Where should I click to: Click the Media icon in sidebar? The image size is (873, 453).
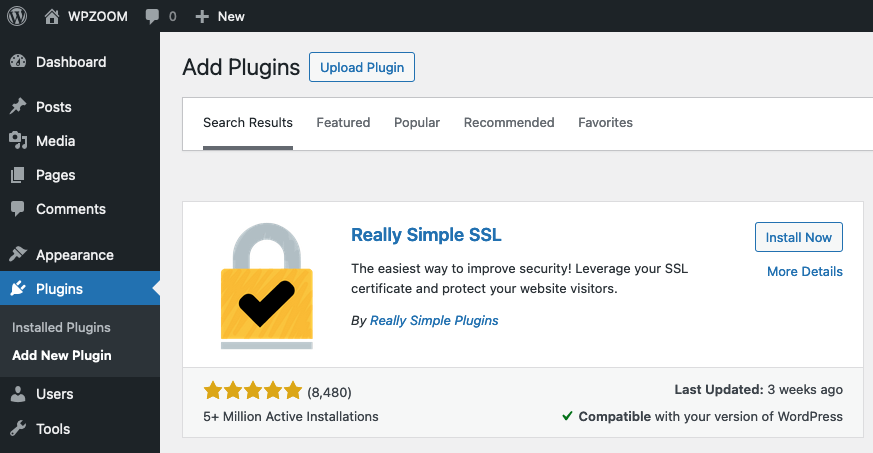[18, 141]
